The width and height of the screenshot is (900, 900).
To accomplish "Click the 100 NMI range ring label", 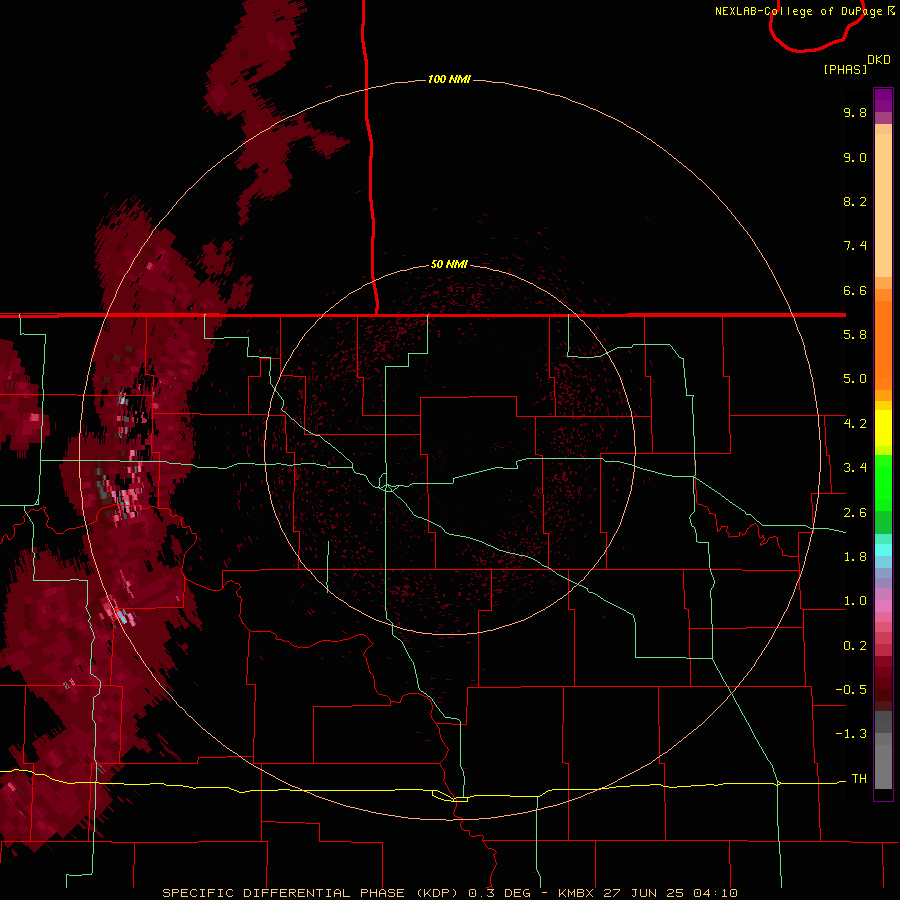I will pos(449,79).
